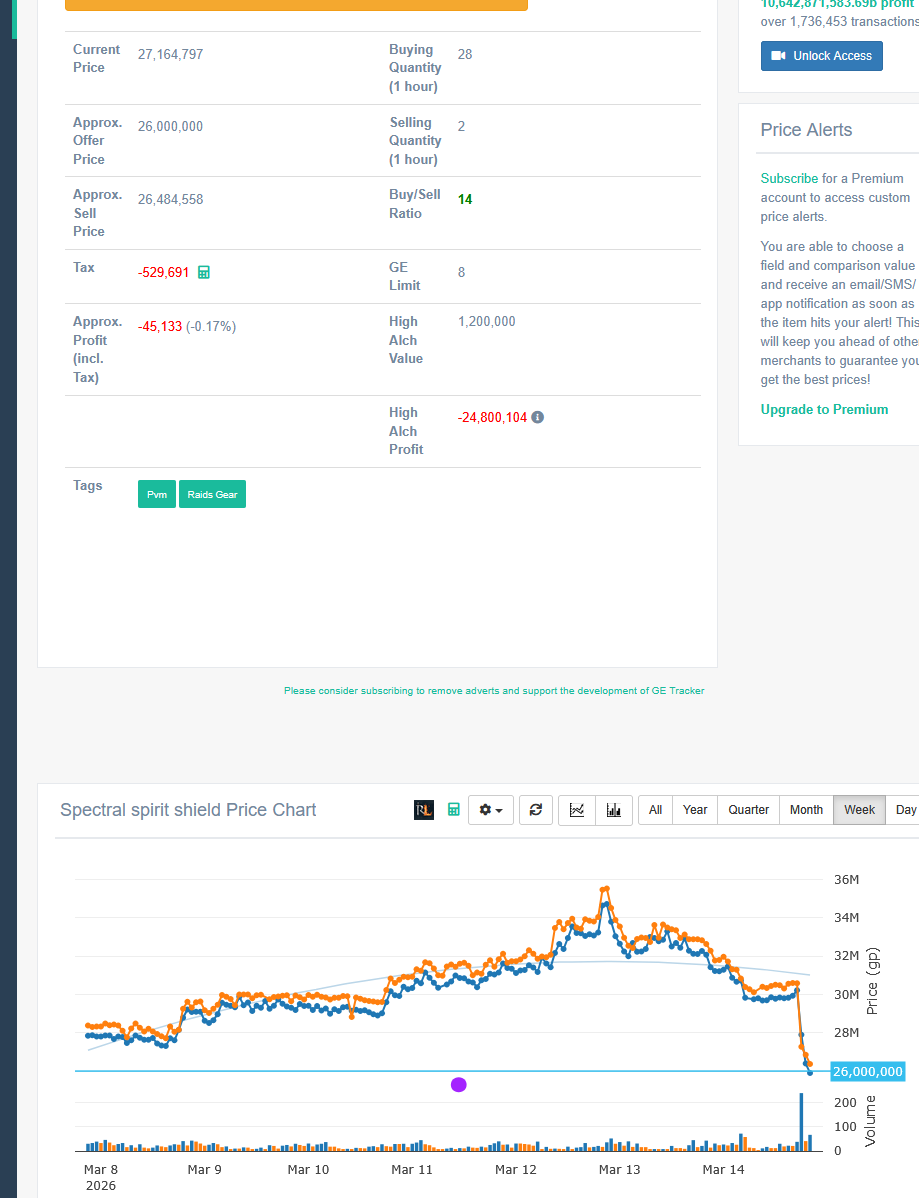The width and height of the screenshot is (919, 1198).
Task: Click the GE Limit value 8
Action: (461, 272)
